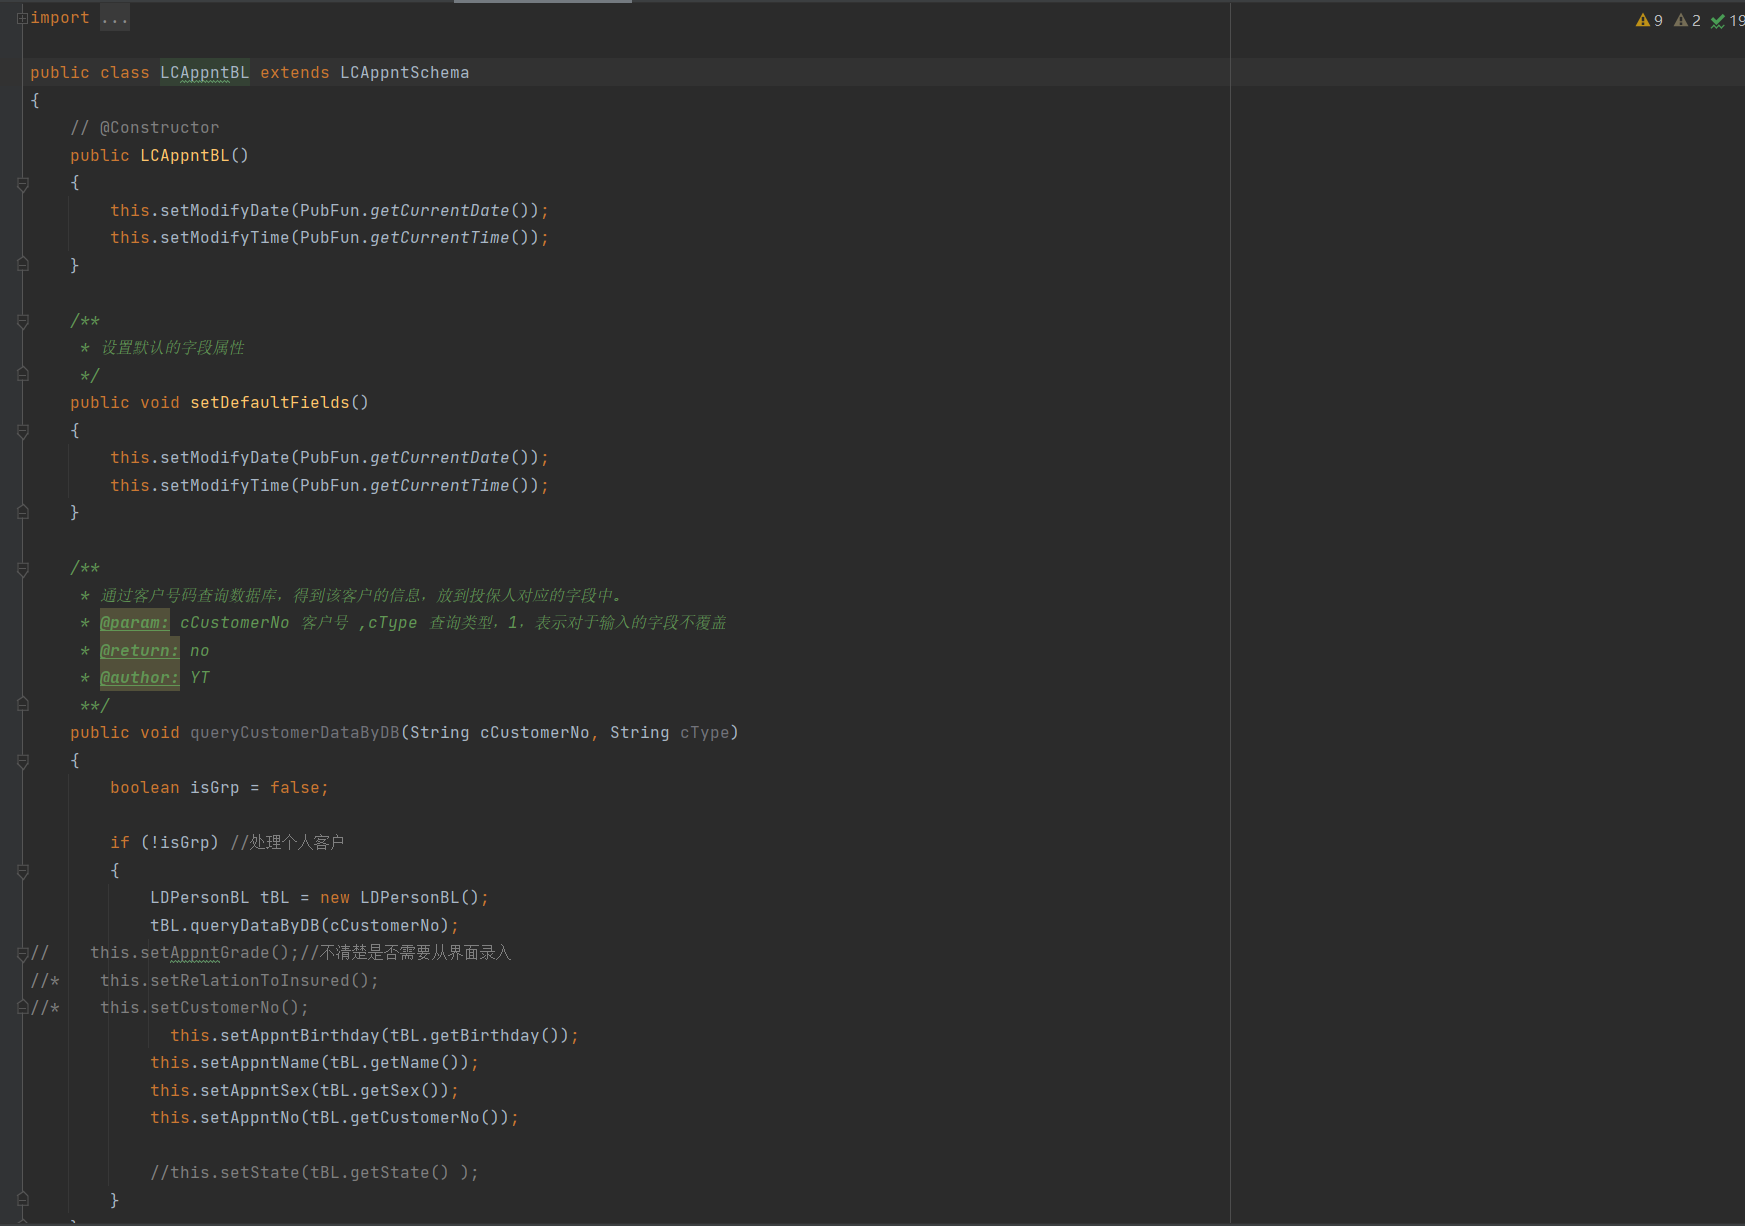Click setModifyTime inside setDefaultFields

coord(225,485)
